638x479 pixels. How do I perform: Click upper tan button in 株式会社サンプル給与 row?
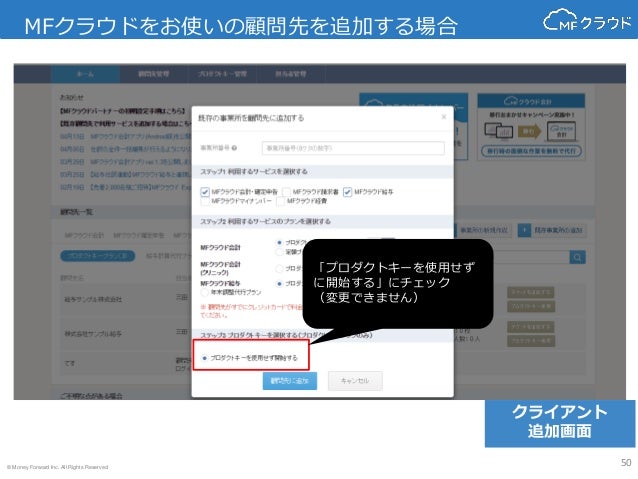(531, 327)
